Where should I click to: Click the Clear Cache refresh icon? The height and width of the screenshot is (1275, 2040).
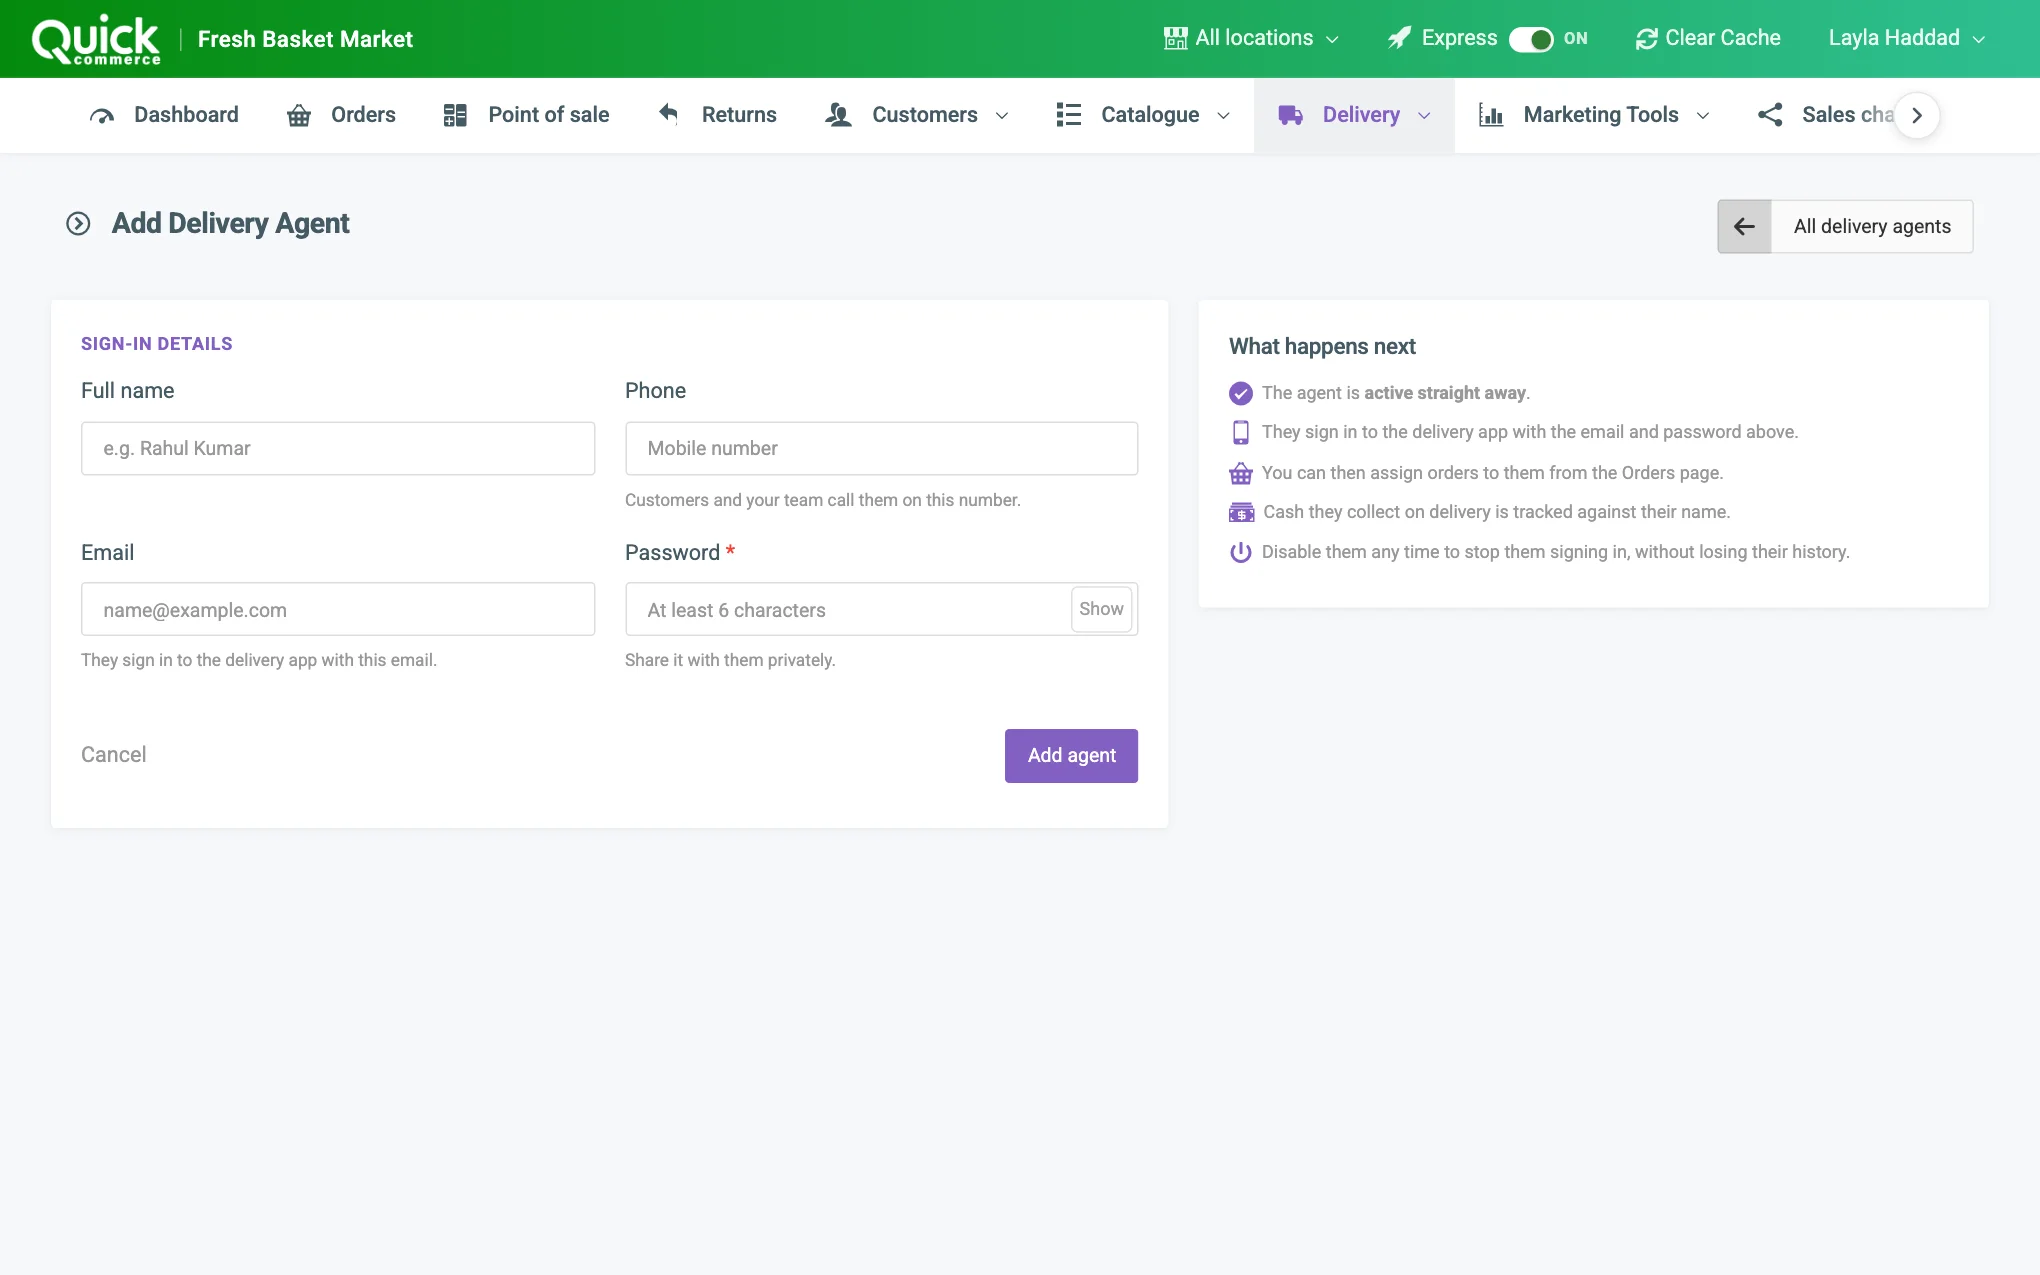click(1646, 38)
